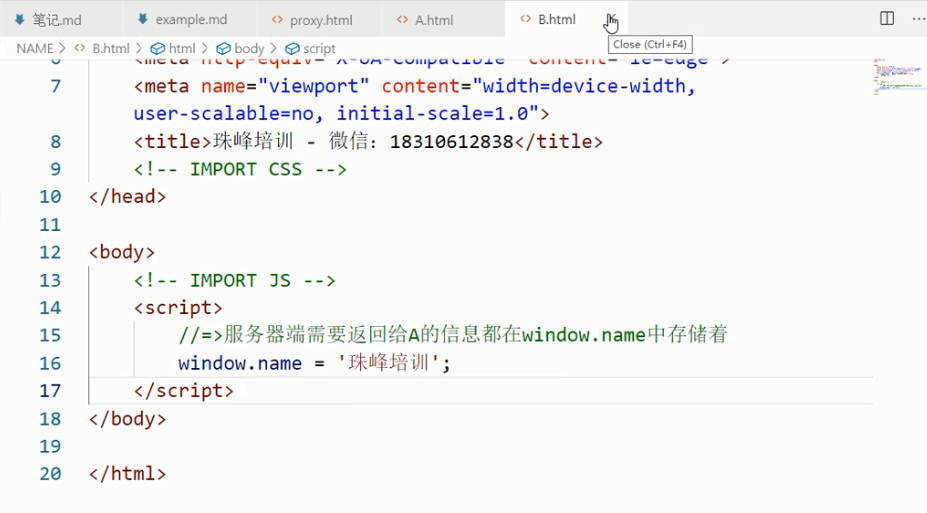Screen dimensions: 927x513
Task: Click the '珠峰培训' string literal
Action: click(x=388, y=363)
